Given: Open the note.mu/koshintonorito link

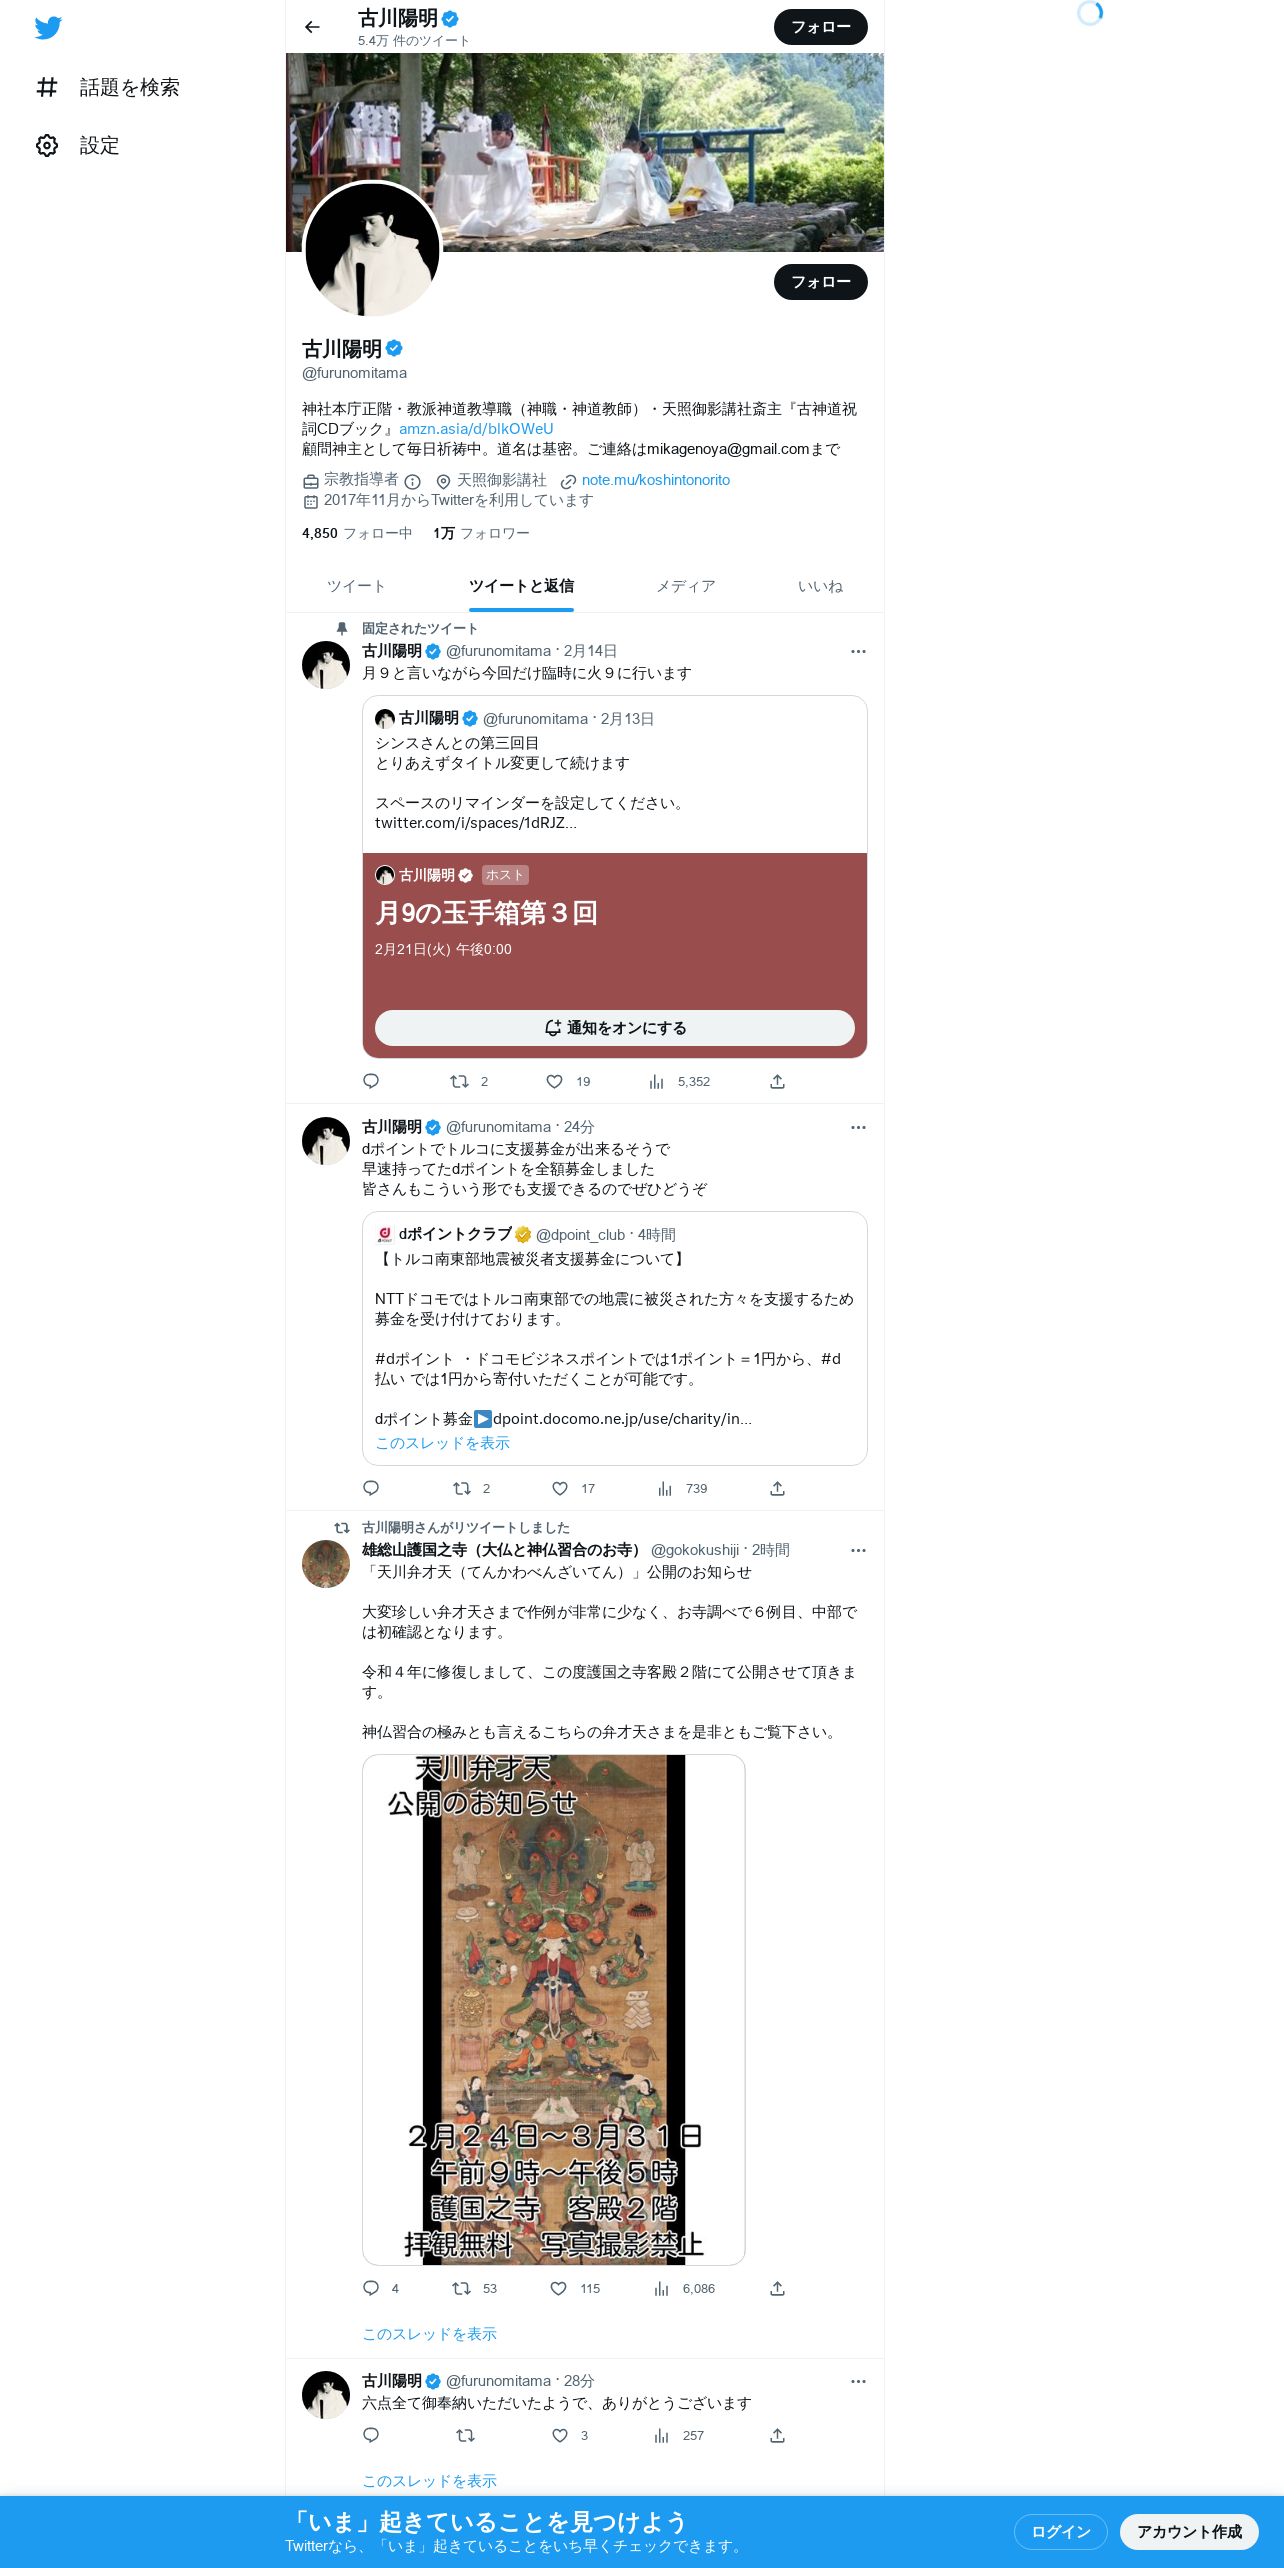Looking at the screenshot, I should [656, 480].
